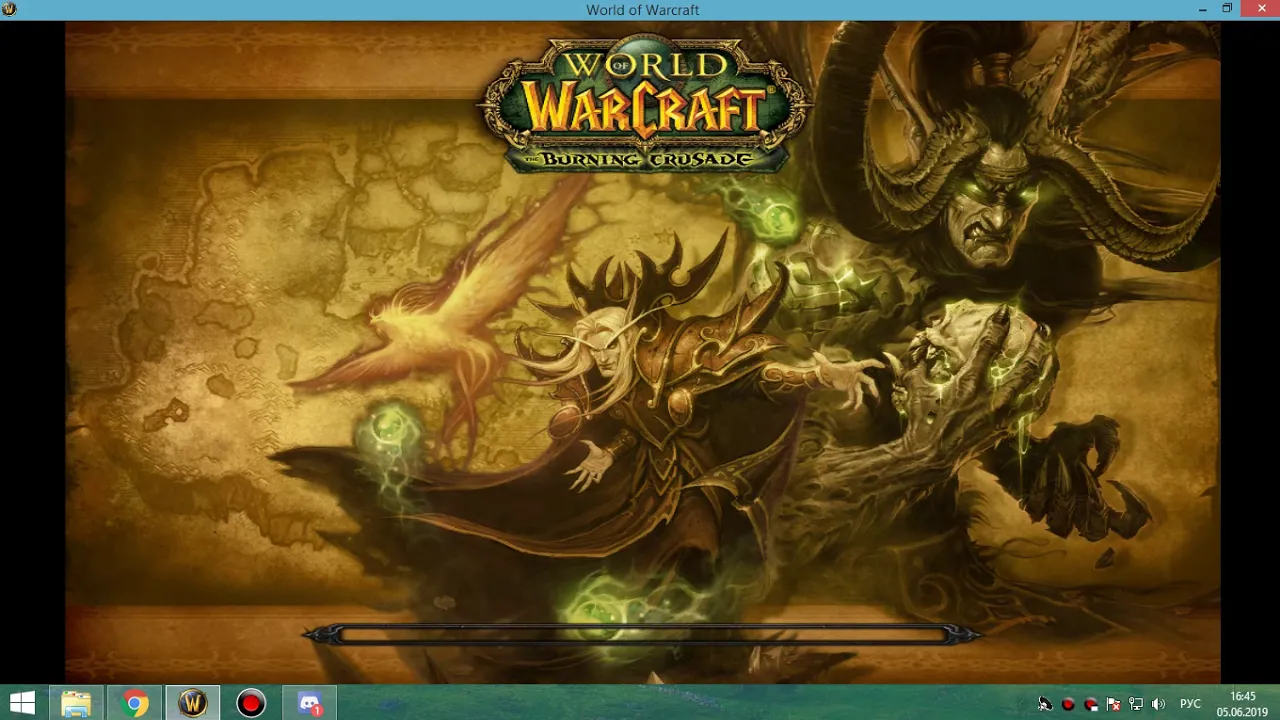Viewport: 1280px width, 720px height.
Task: Click the Burning Crusade logo on loading screen
Action: pos(645,103)
